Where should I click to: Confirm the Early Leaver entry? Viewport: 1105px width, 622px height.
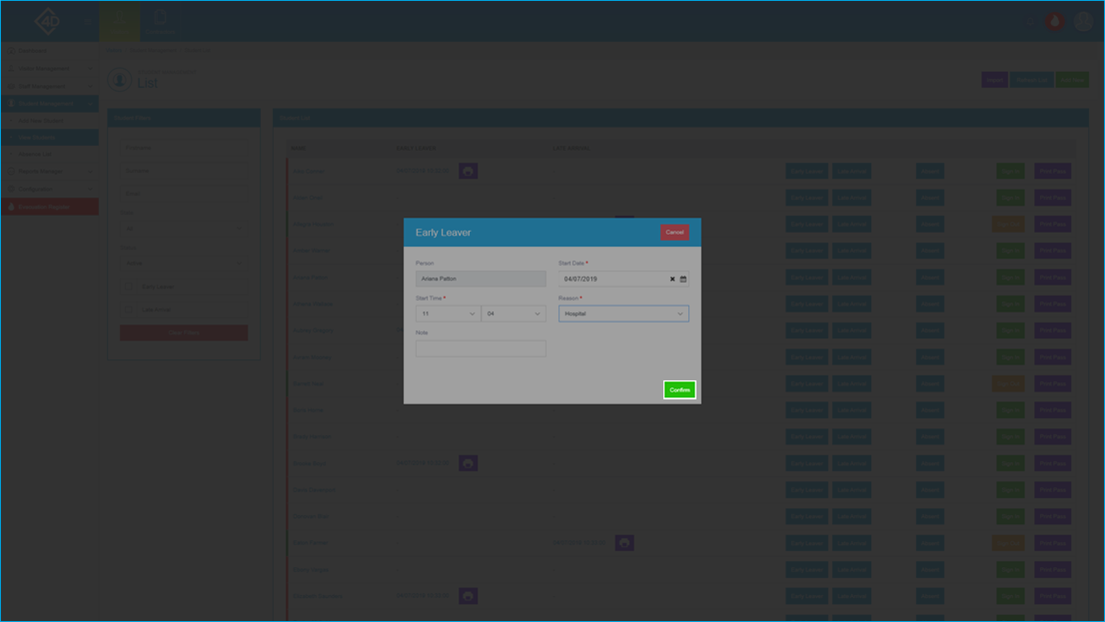pyautogui.click(x=679, y=390)
